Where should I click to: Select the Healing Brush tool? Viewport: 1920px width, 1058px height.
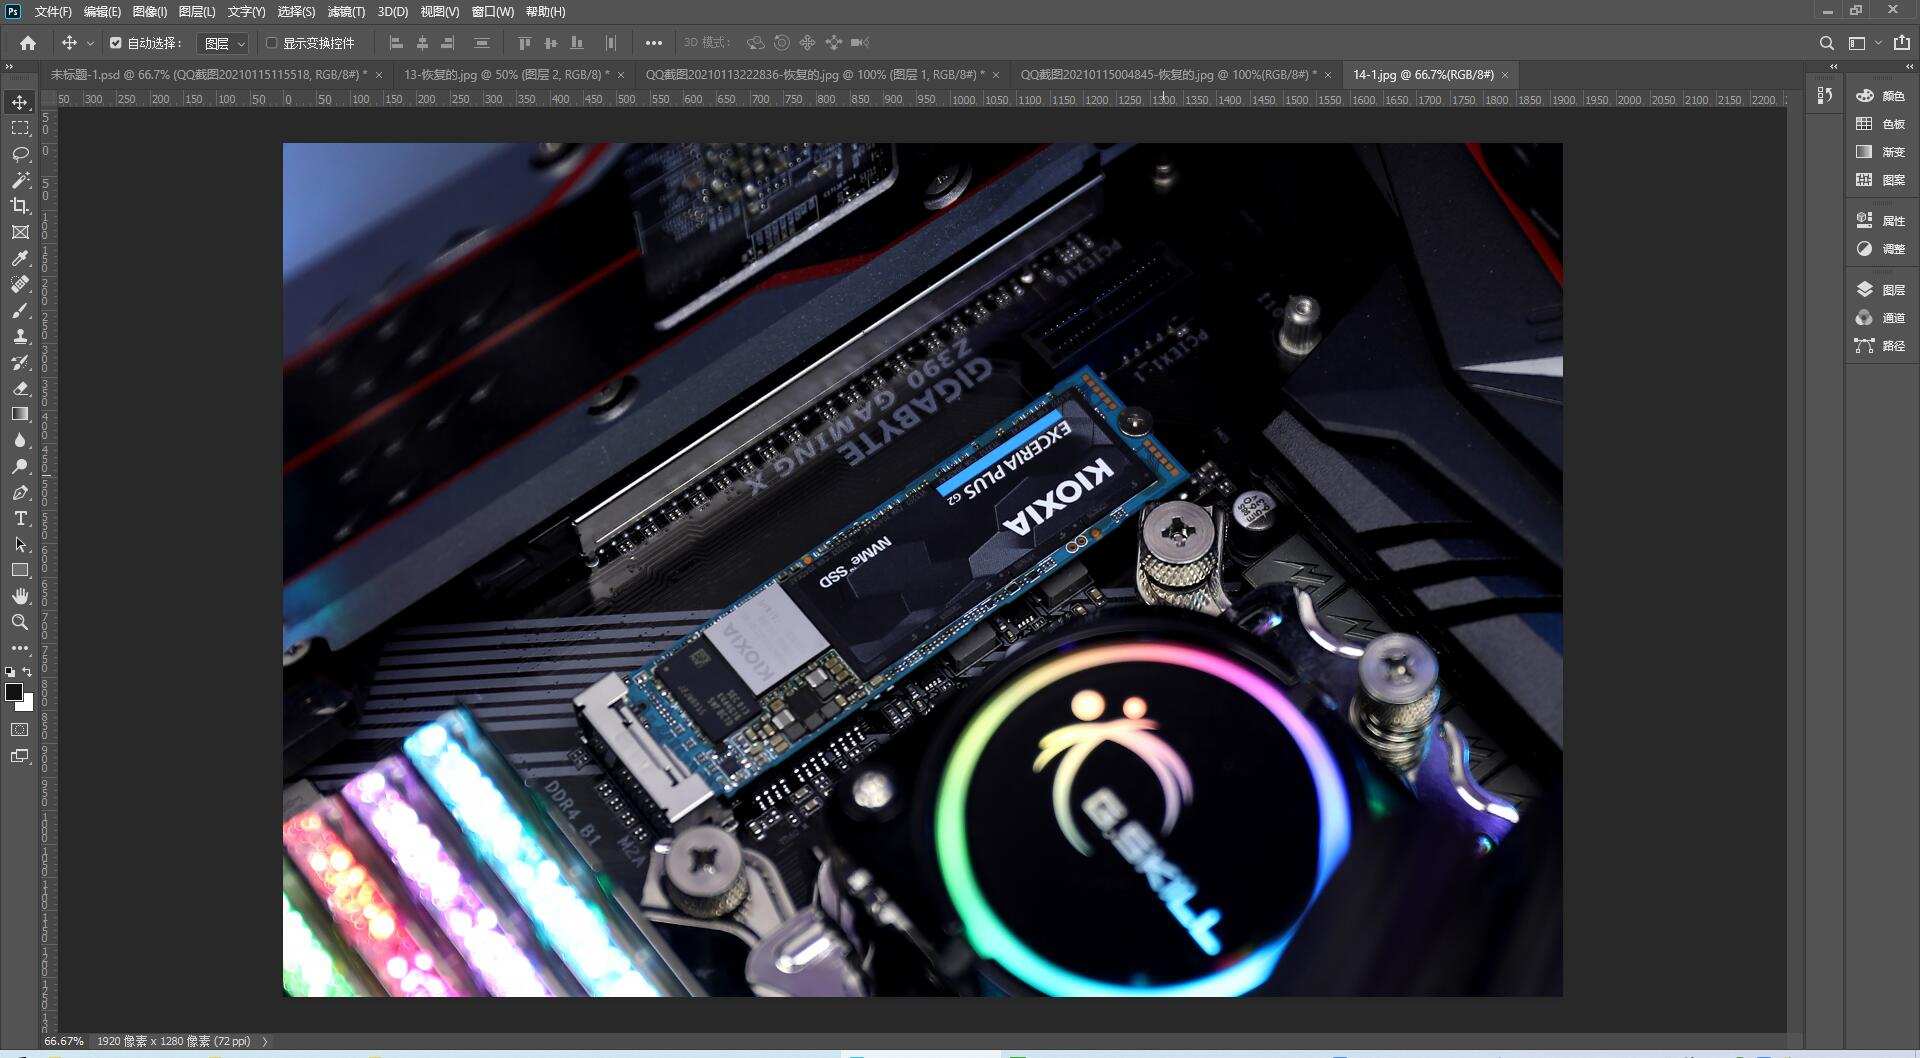(x=20, y=284)
